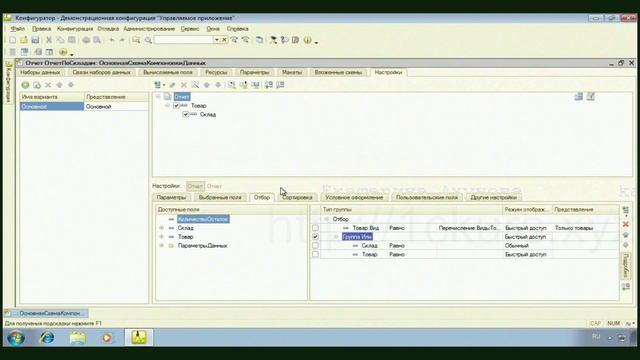The width and height of the screenshot is (640, 360).
Task: Uncheck the Группа Или filter checkbox
Action: 315,237
